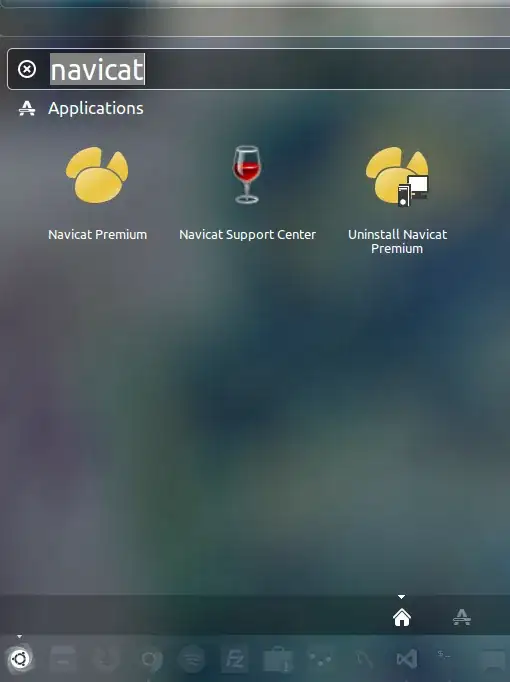Click the Navicat Support Center label
This screenshot has height=682, width=510.
pyautogui.click(x=247, y=235)
